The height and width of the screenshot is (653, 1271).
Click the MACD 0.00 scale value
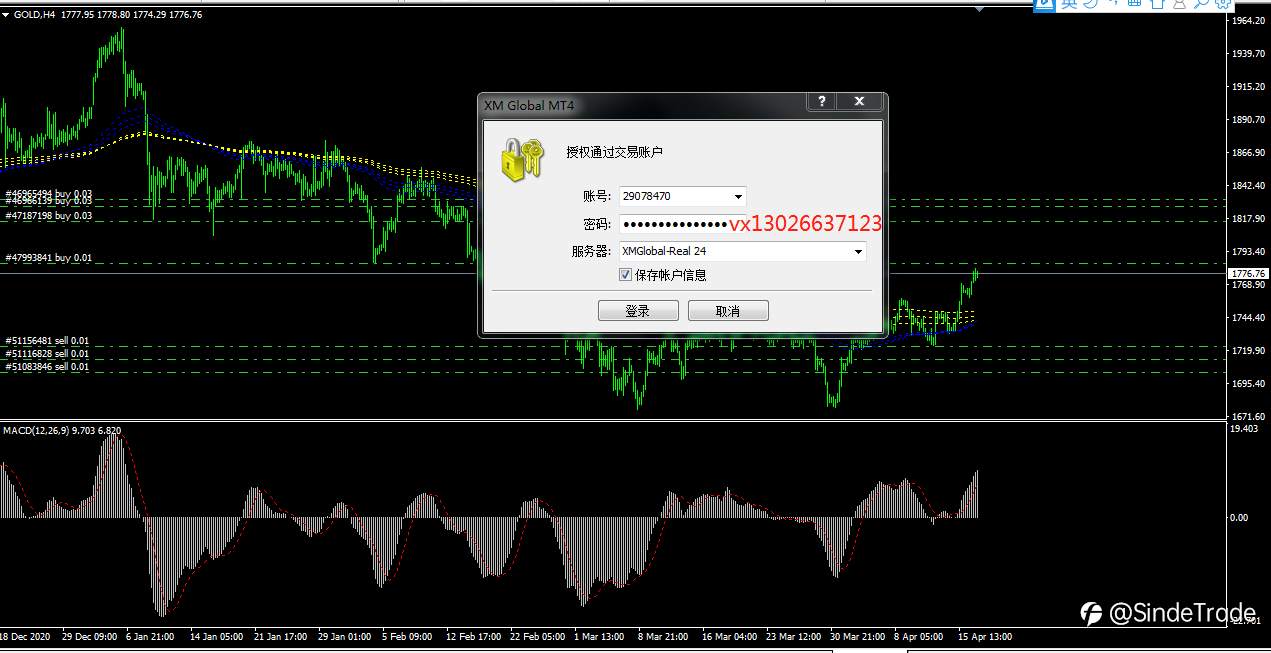coord(1240,518)
